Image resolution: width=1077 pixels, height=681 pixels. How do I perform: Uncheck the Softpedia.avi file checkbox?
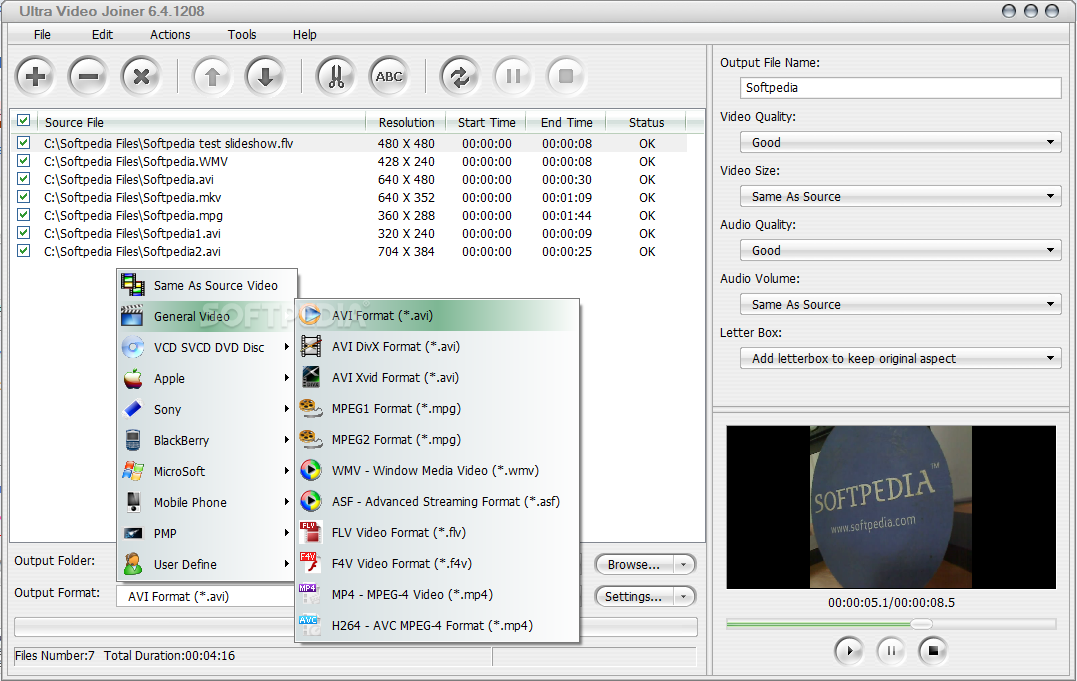(24, 179)
